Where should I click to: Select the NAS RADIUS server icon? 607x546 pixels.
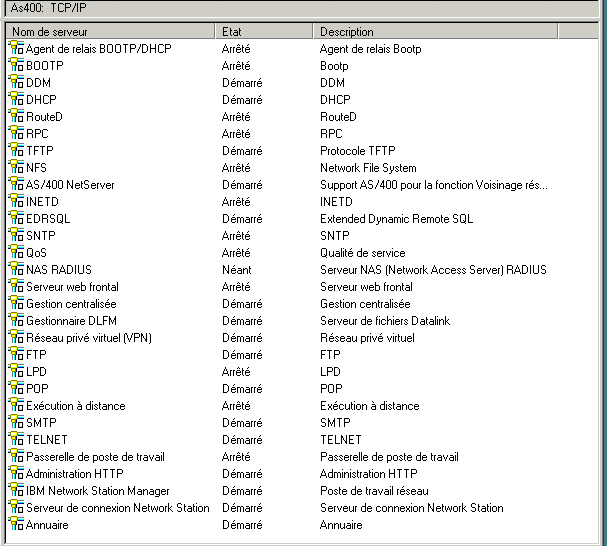(16, 270)
